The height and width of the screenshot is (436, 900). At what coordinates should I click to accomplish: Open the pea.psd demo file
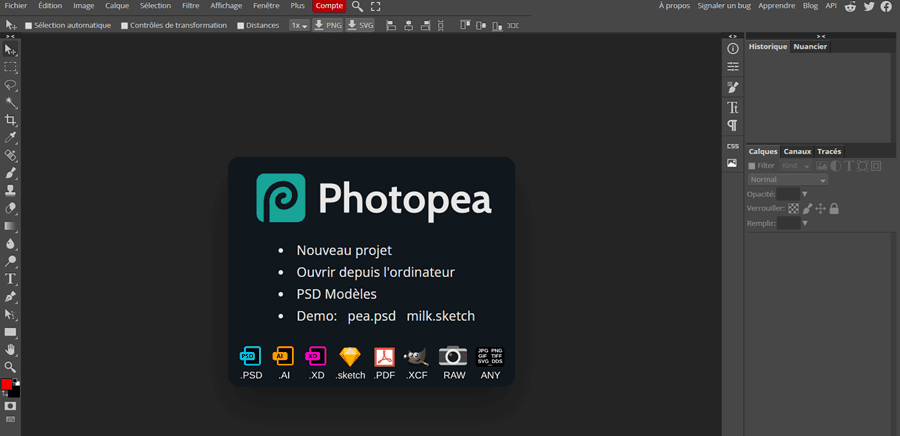[x=372, y=316]
